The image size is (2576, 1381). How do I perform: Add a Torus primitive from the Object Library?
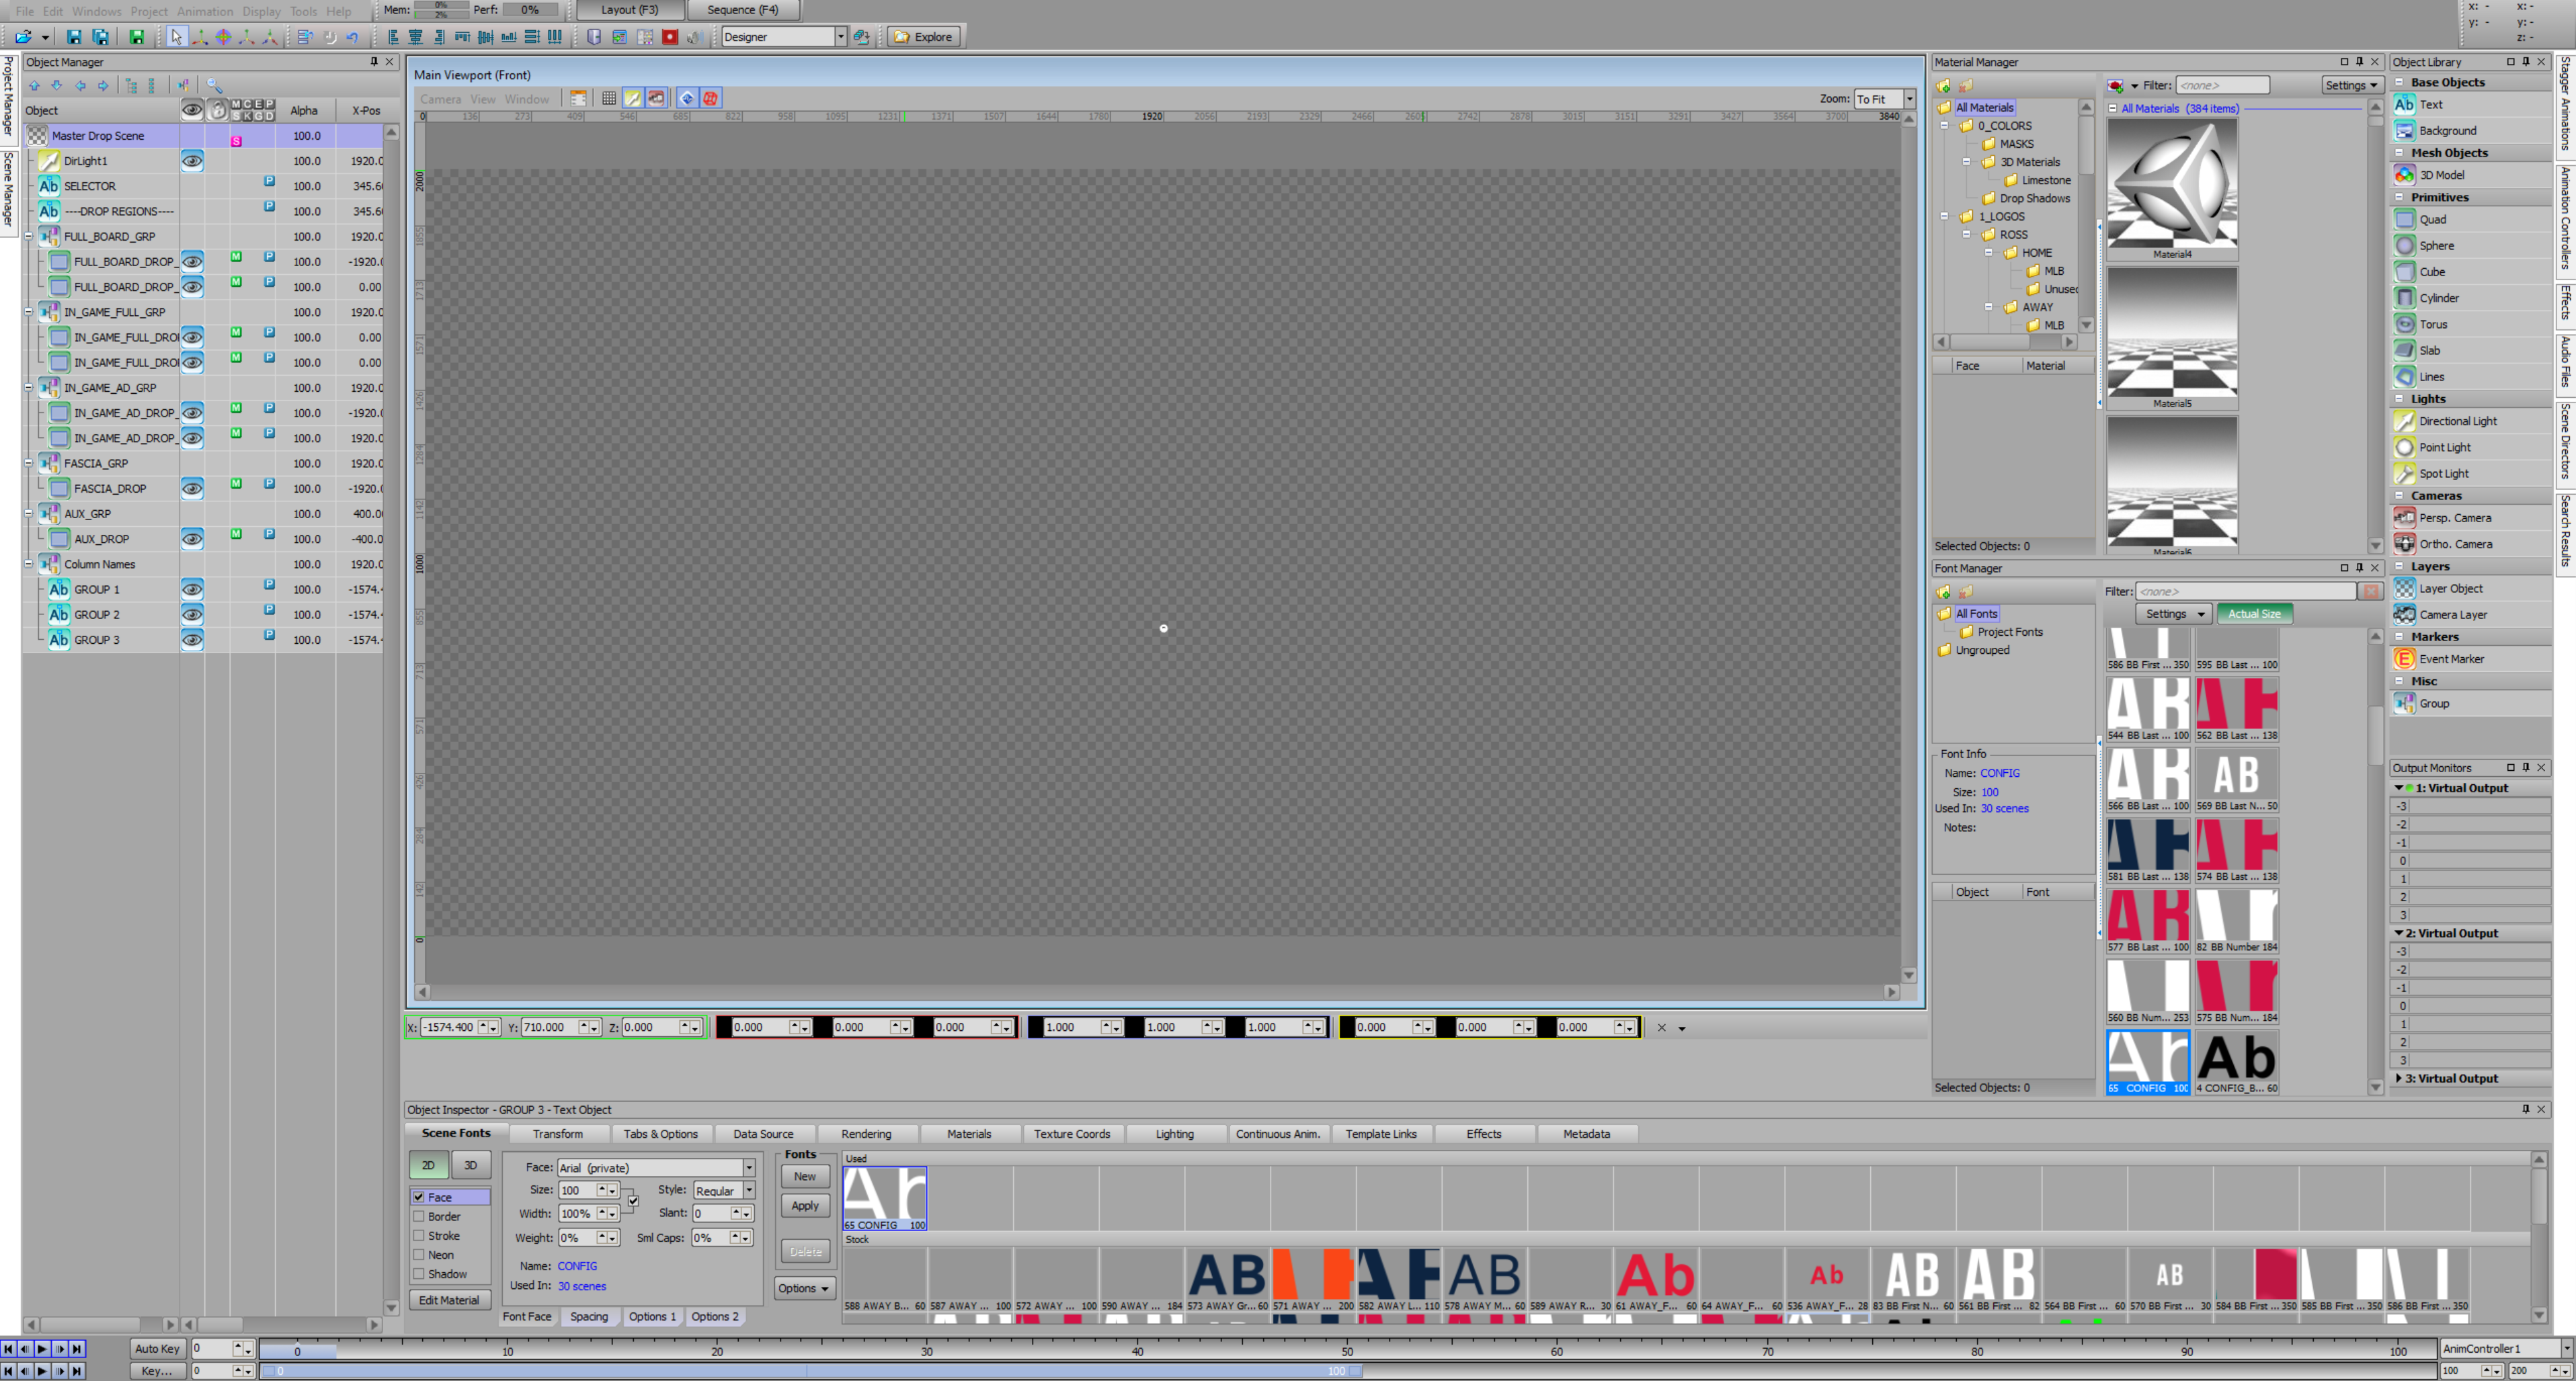coord(2433,324)
